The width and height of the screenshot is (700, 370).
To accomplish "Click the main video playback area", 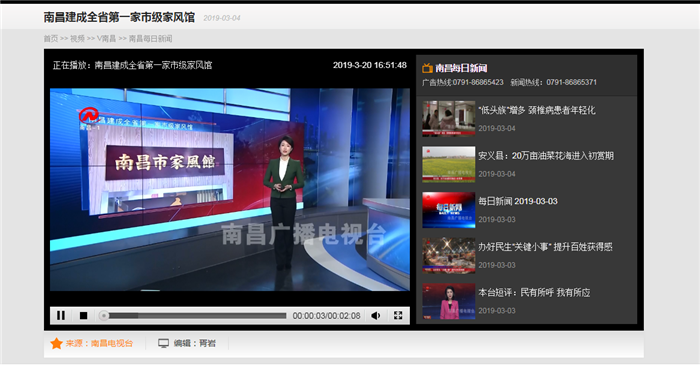I will 229,190.
